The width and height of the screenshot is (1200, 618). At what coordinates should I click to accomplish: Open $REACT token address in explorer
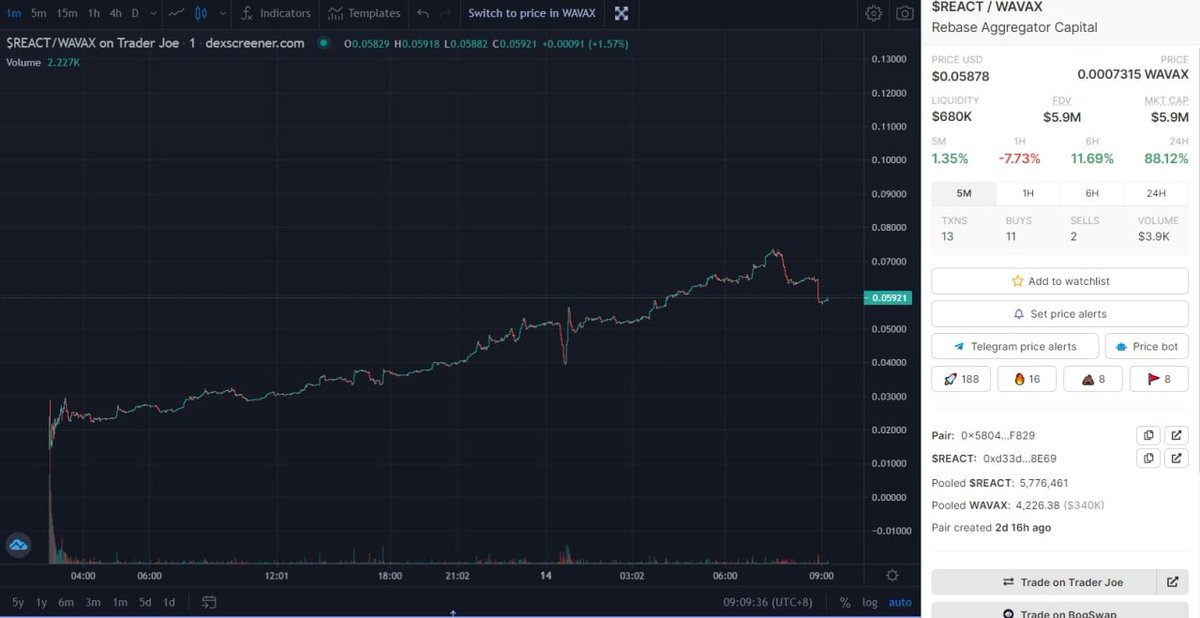click(1177, 458)
